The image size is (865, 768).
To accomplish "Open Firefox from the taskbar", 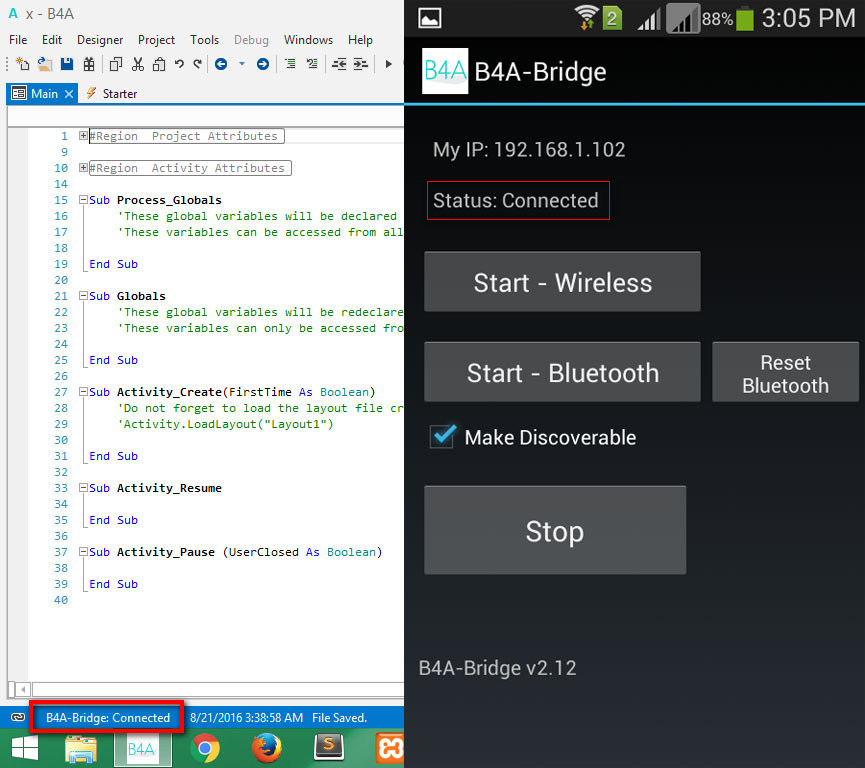I will pyautogui.click(x=266, y=749).
